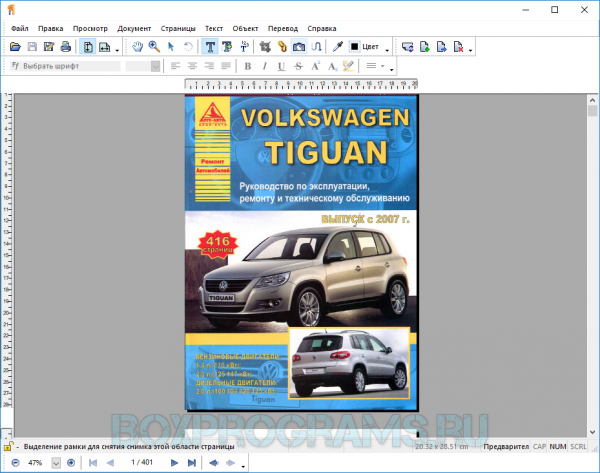The width and height of the screenshot is (600, 473).
Task: Select the Zoom magnifier tool
Action: tap(154, 47)
